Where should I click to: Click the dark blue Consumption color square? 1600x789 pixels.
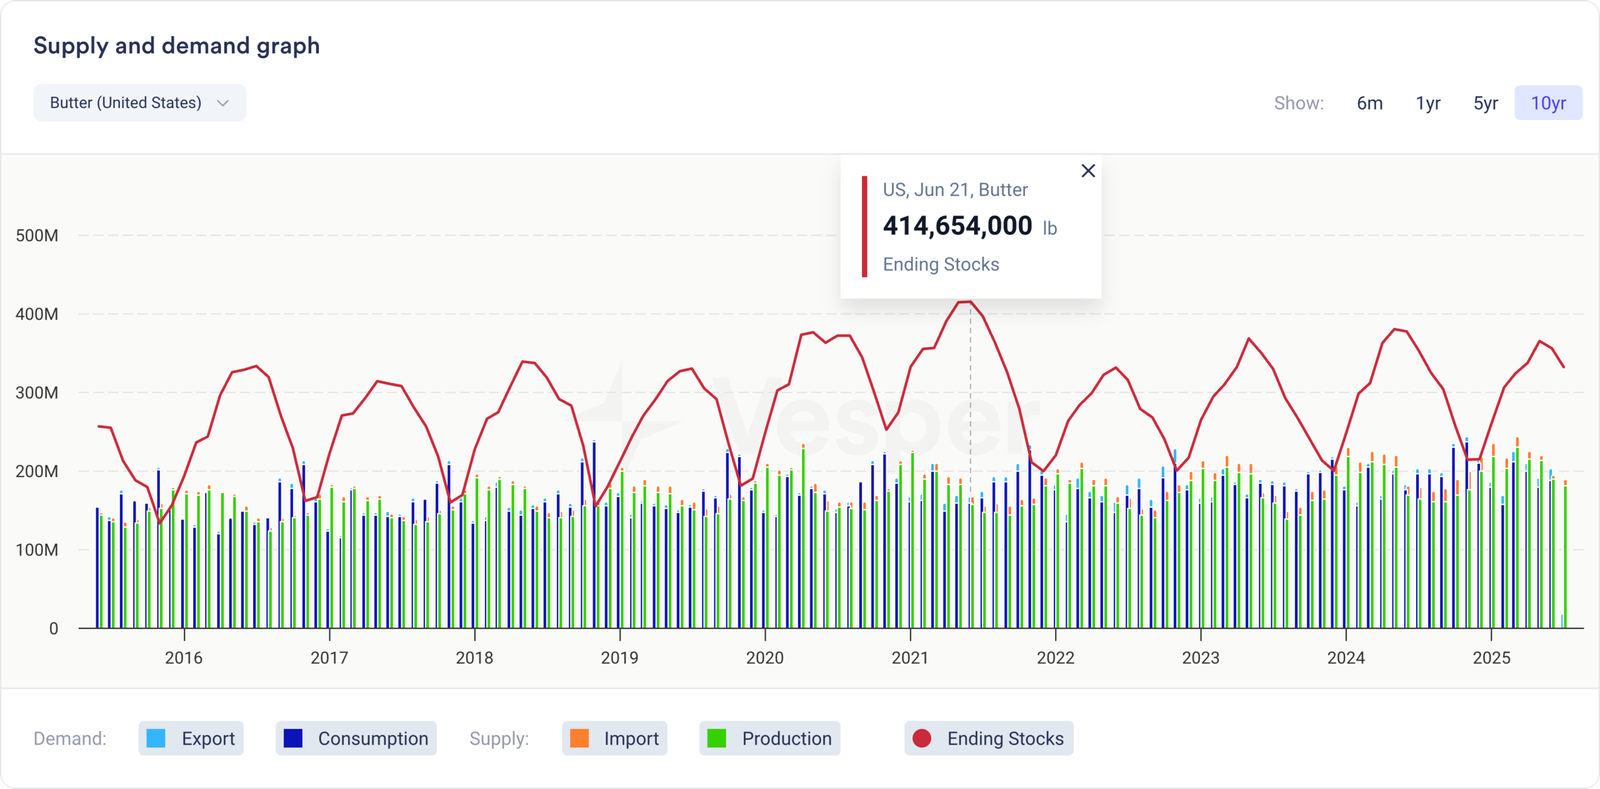coord(293,739)
